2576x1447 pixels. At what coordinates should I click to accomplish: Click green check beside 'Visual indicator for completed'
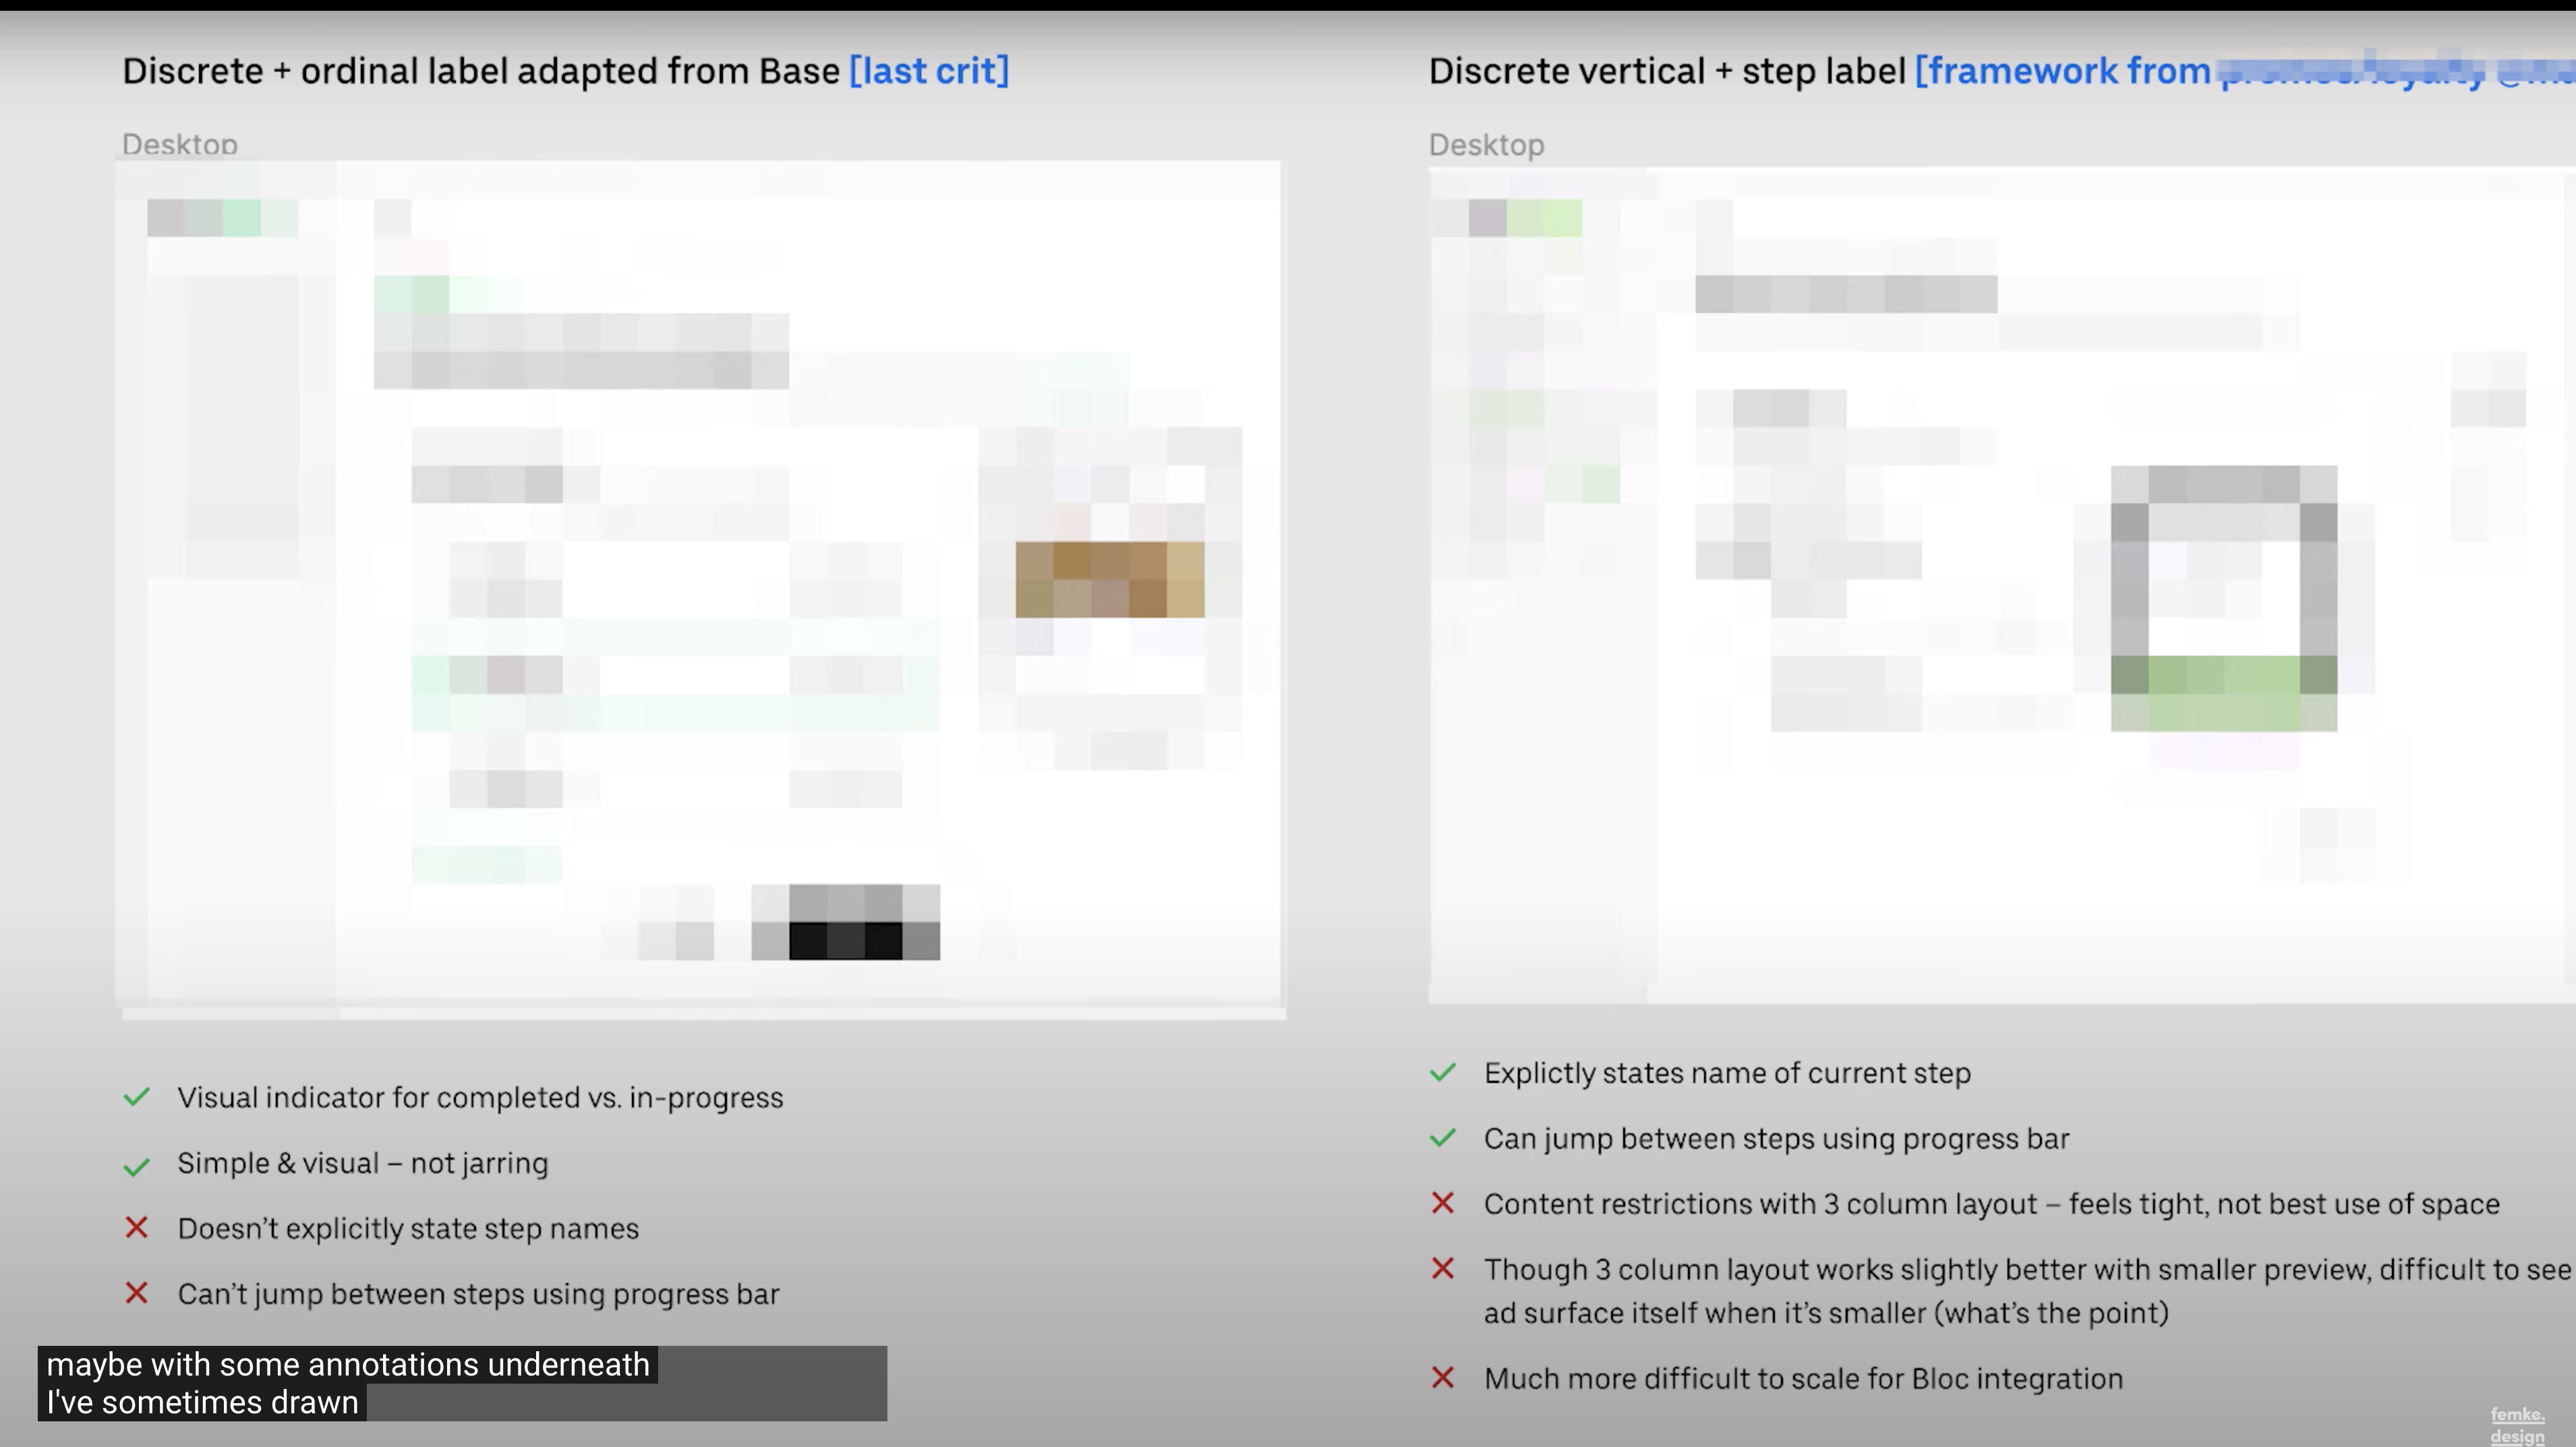click(137, 1097)
